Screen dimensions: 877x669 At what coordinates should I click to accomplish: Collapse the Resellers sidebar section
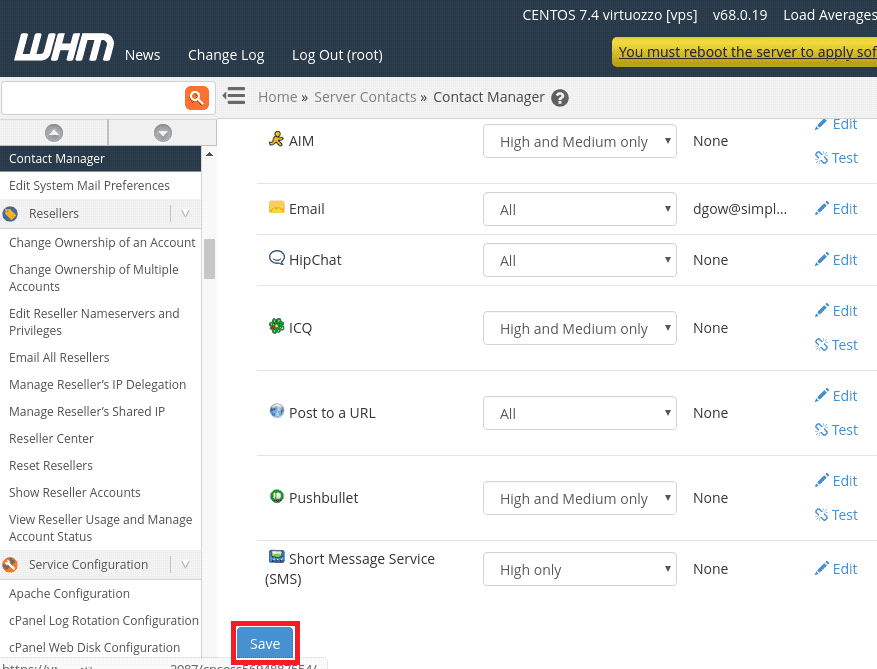pyautogui.click(x=185, y=213)
